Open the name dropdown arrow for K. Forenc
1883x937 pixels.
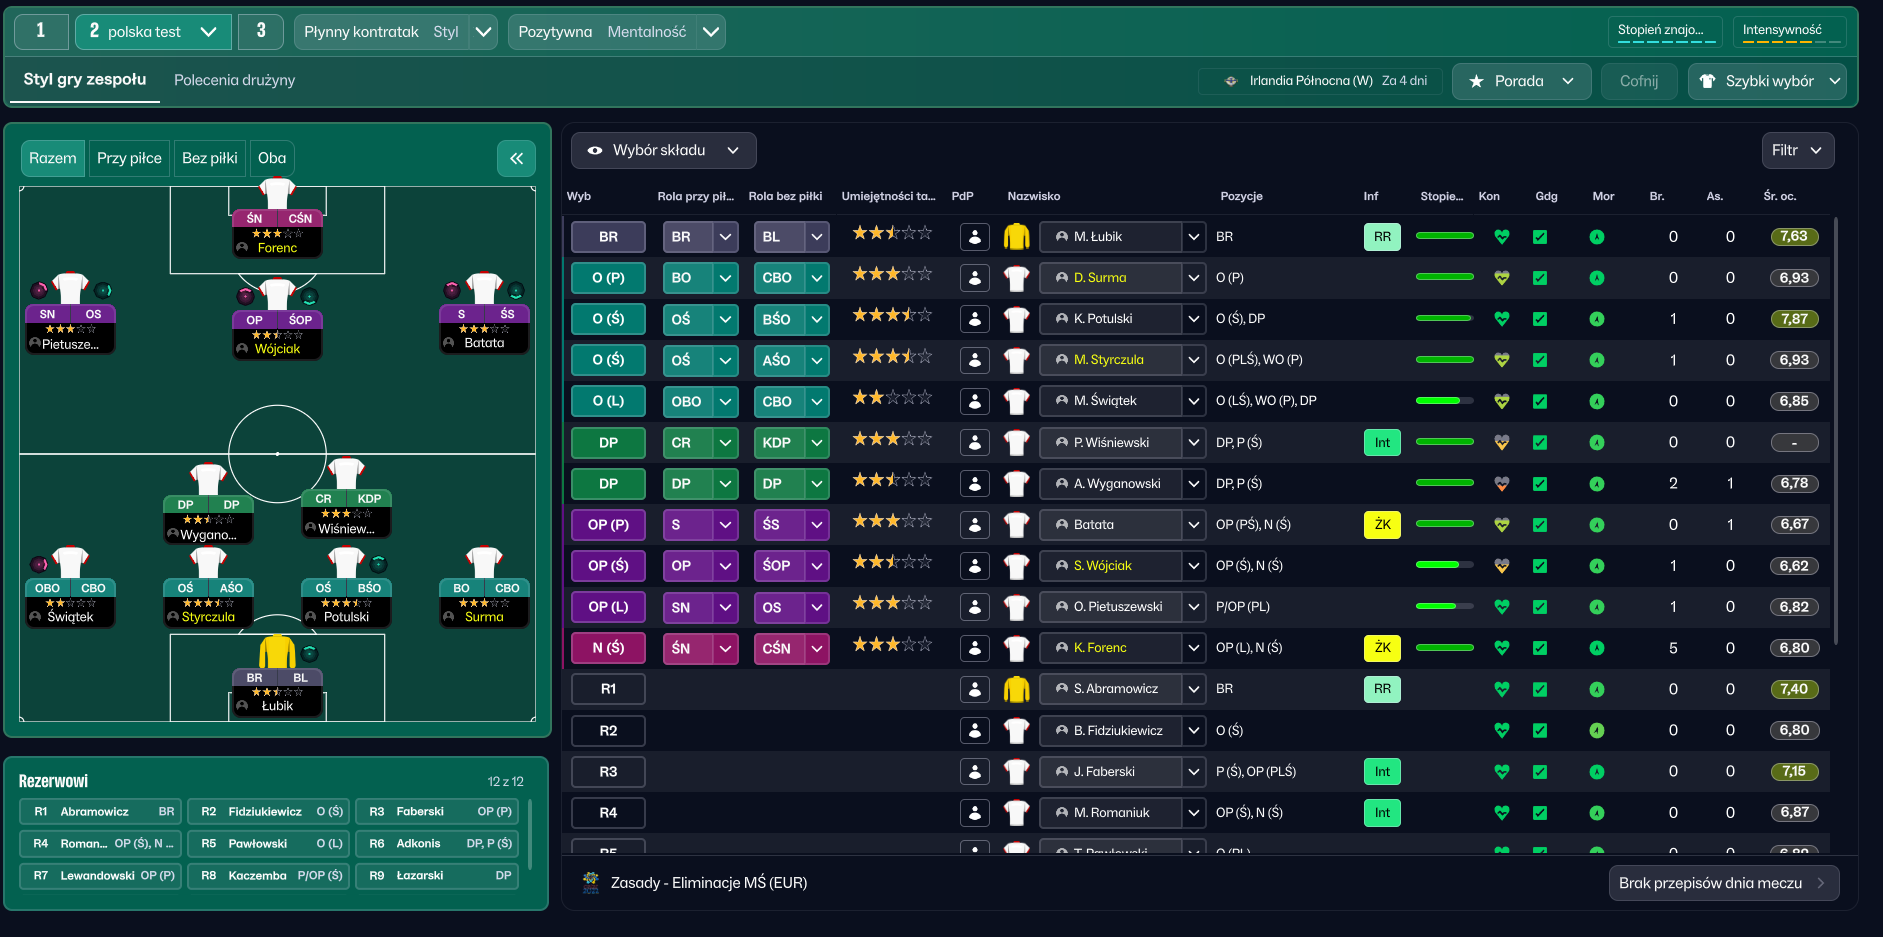click(1193, 648)
